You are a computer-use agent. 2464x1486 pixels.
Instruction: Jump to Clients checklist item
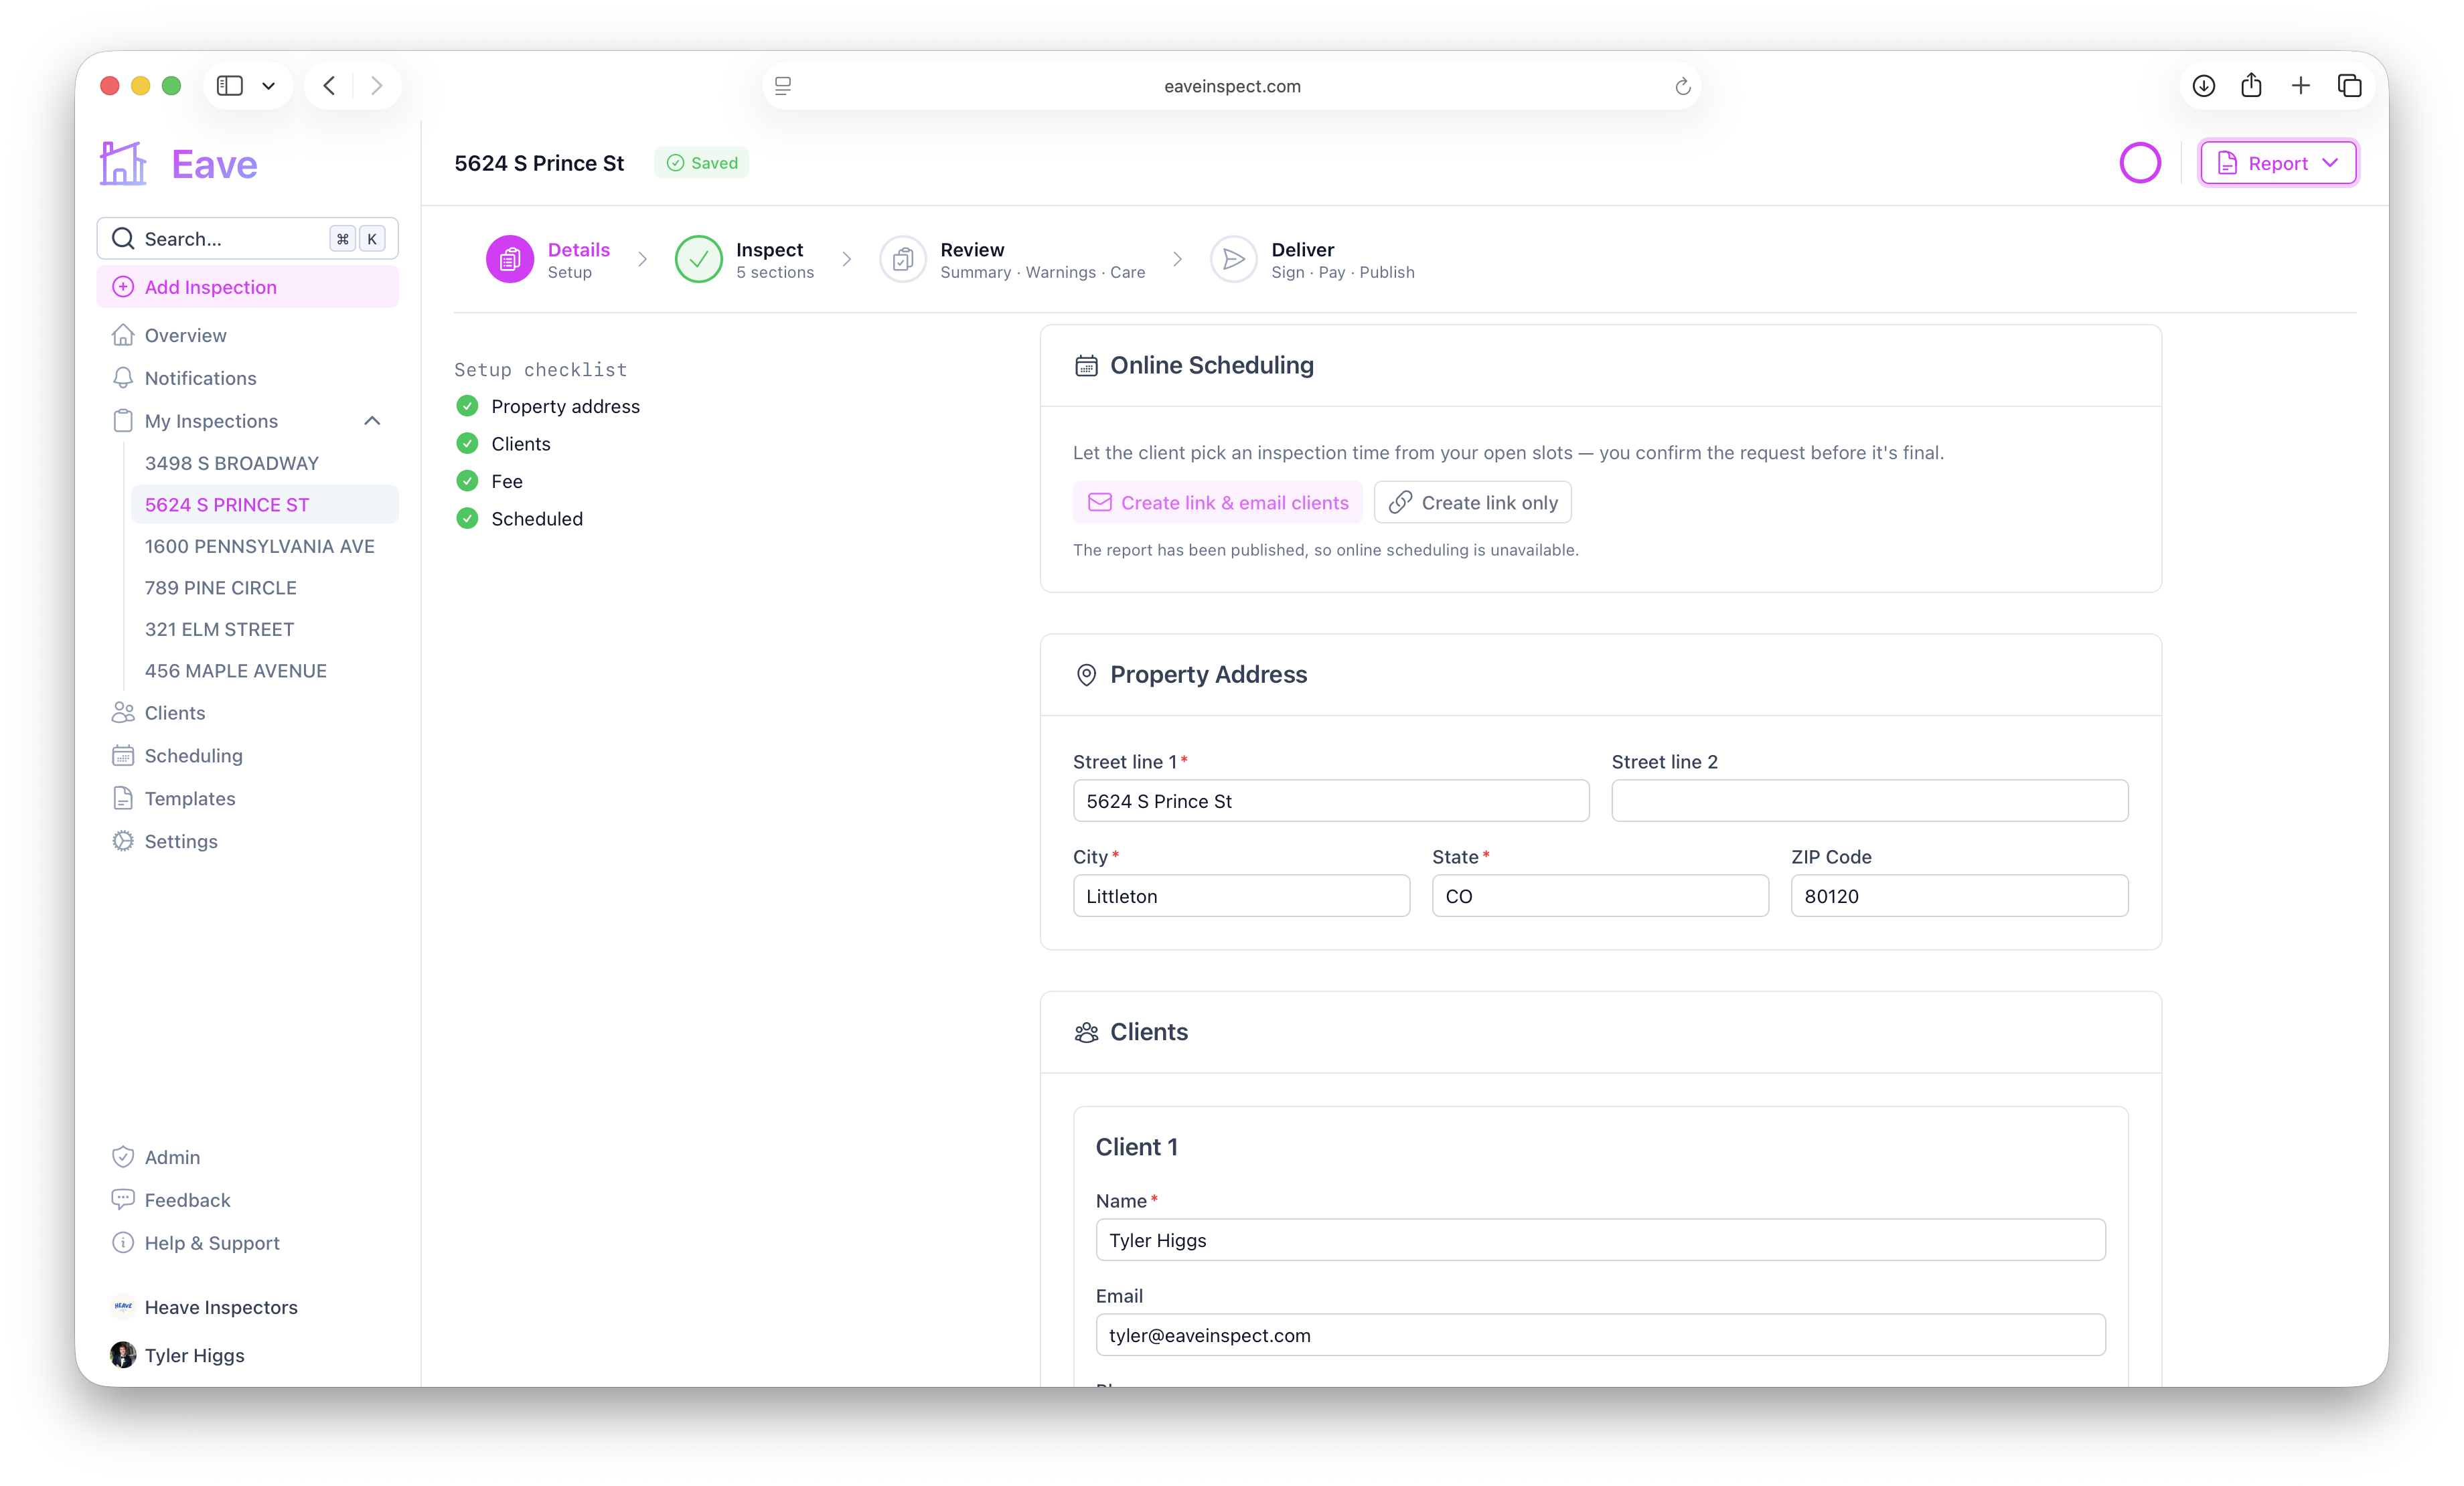coord(503,444)
